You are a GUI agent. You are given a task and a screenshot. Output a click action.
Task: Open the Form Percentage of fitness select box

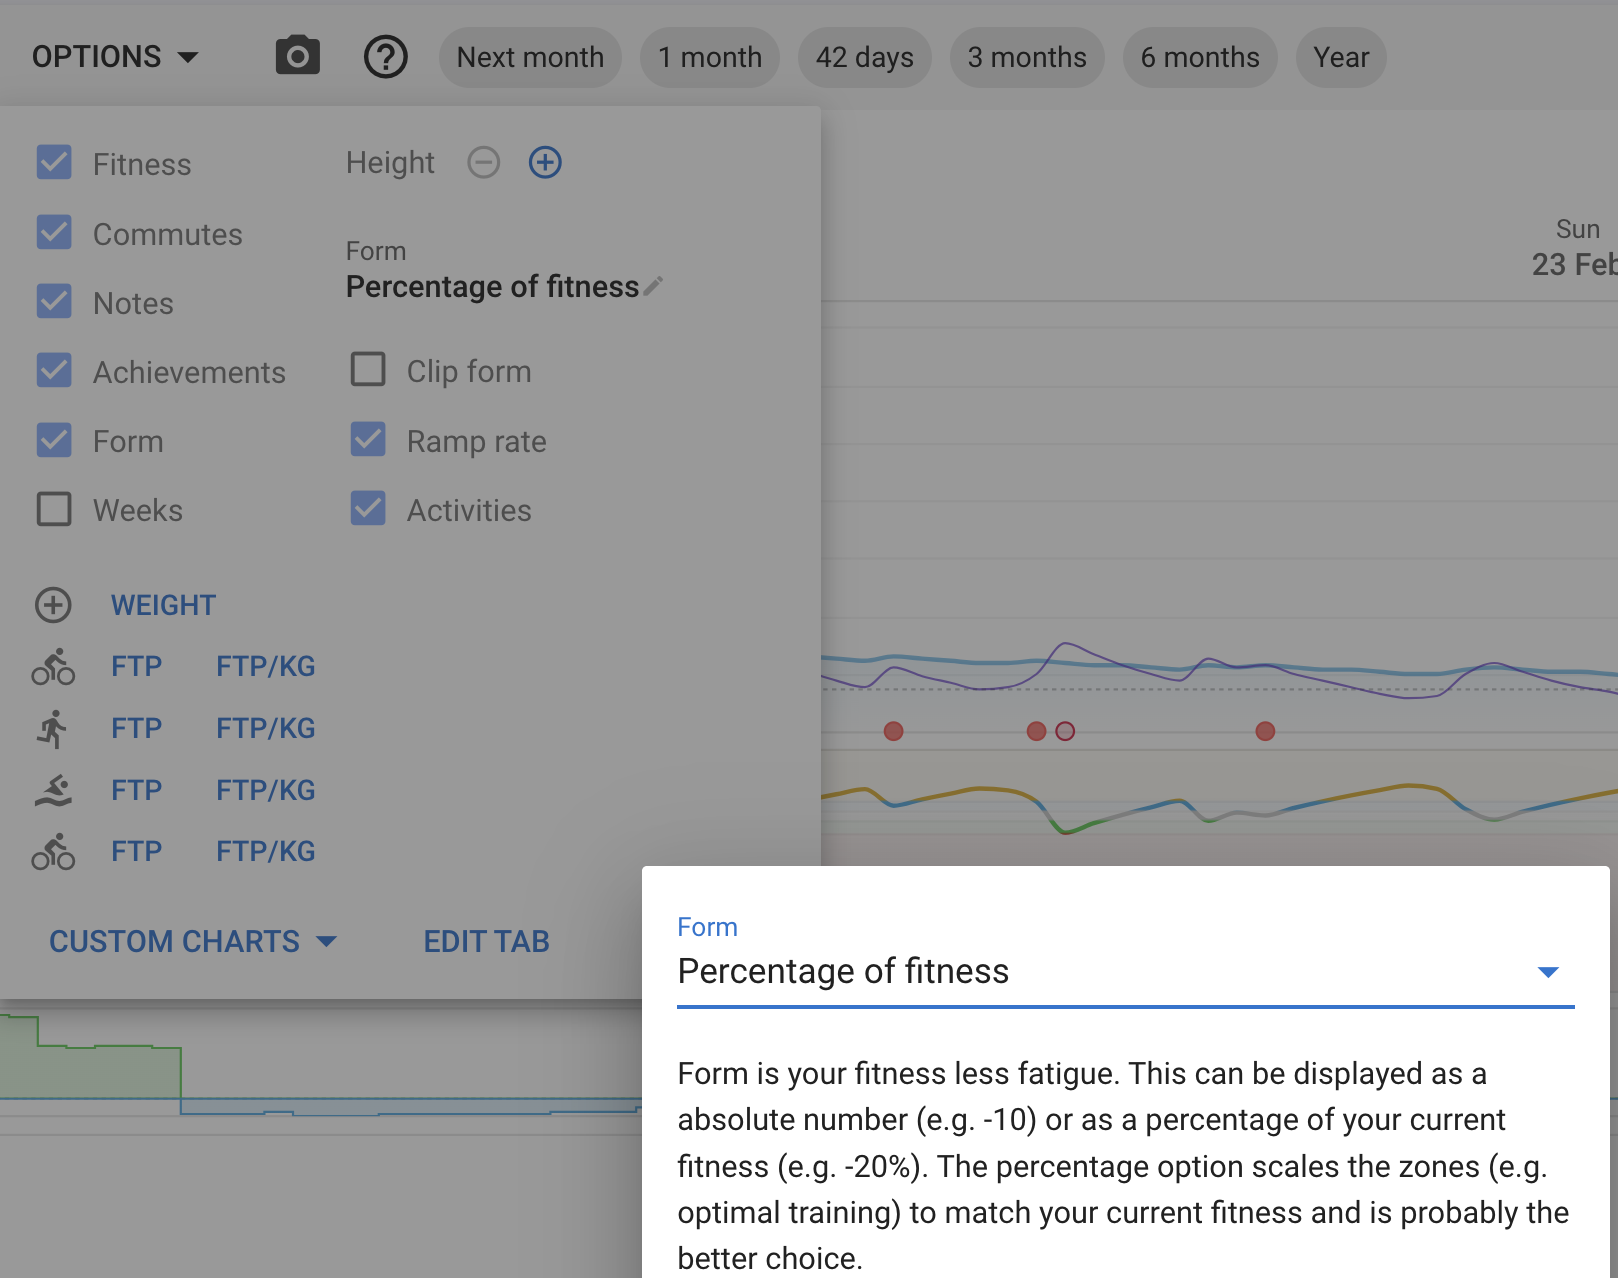pos(1126,971)
